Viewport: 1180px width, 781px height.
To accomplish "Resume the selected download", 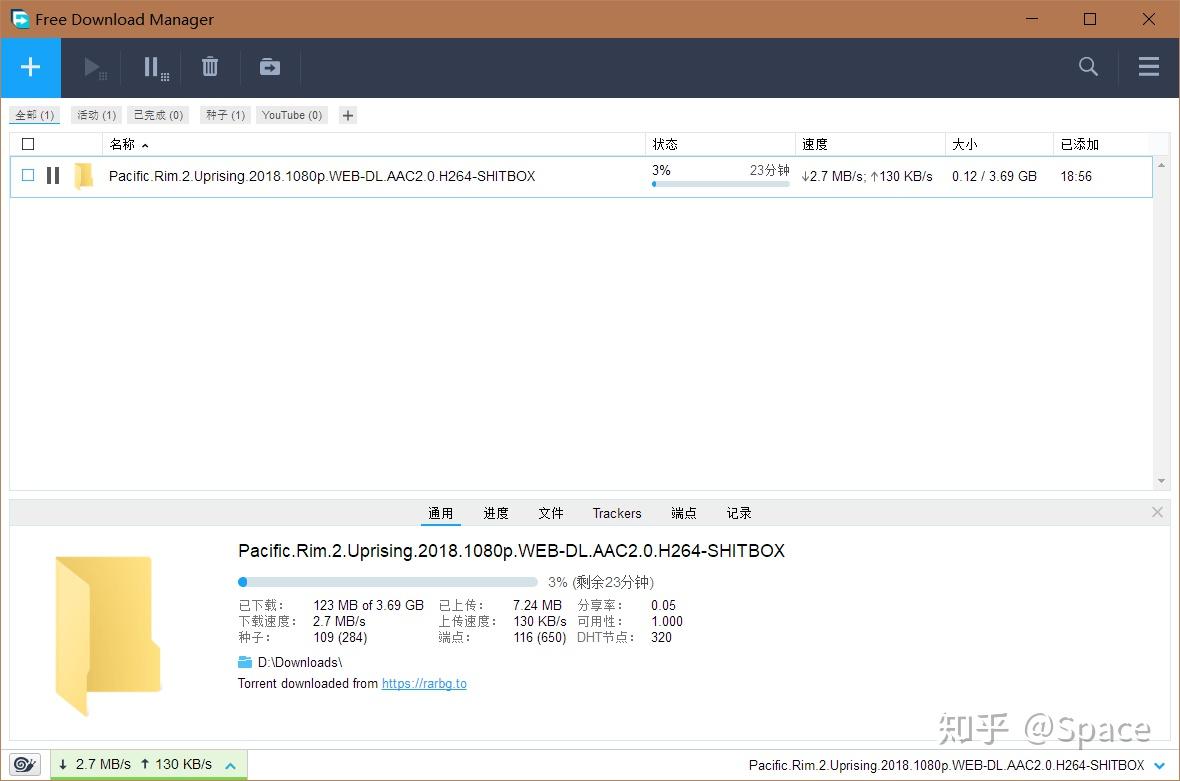I will tap(93, 67).
